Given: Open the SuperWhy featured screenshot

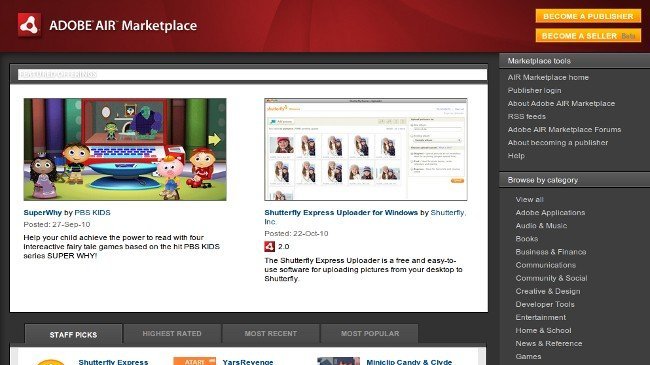Looking at the screenshot, I should (125, 149).
